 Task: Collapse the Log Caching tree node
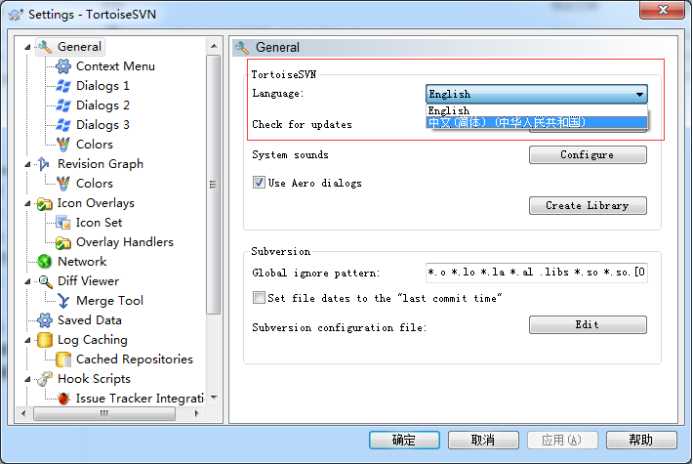pyautogui.click(x=27, y=340)
